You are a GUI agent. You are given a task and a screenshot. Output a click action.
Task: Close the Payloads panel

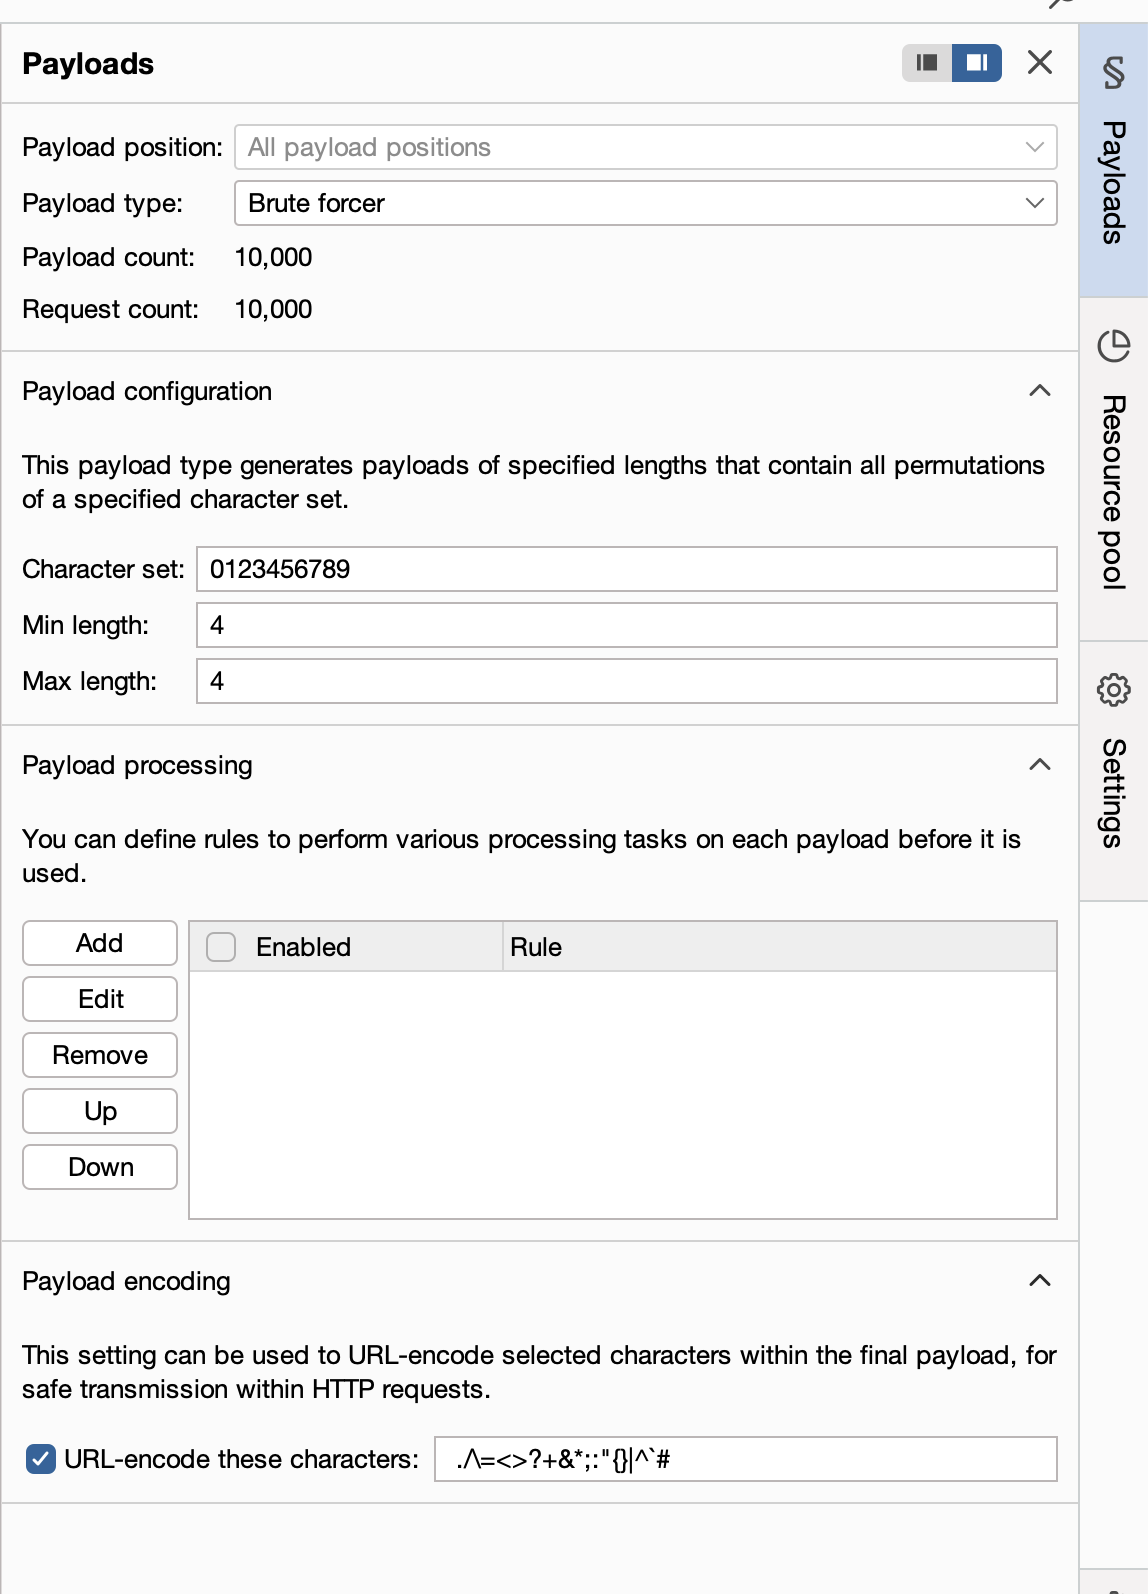1040,62
